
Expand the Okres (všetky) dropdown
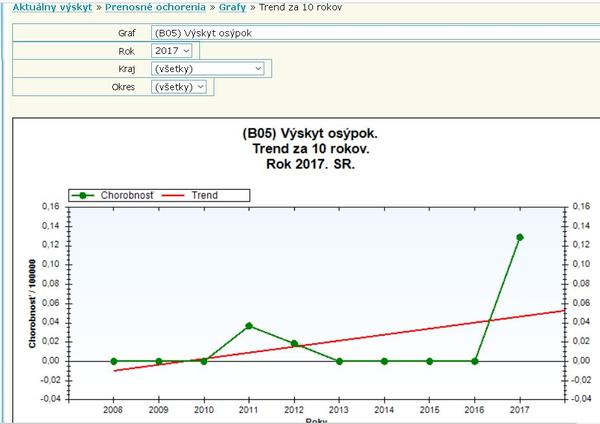pos(179,87)
